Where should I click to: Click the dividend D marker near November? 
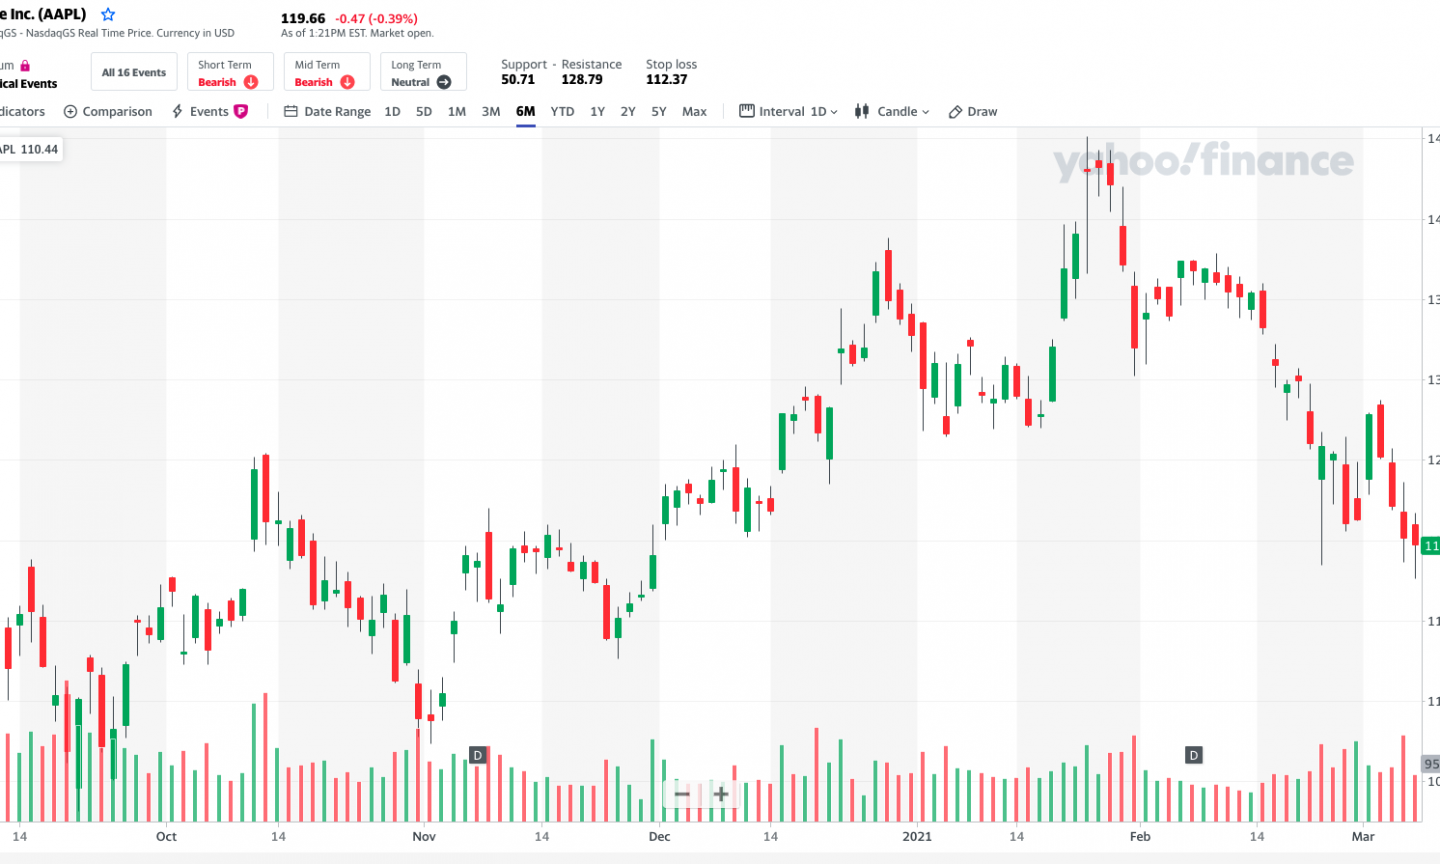coord(478,755)
